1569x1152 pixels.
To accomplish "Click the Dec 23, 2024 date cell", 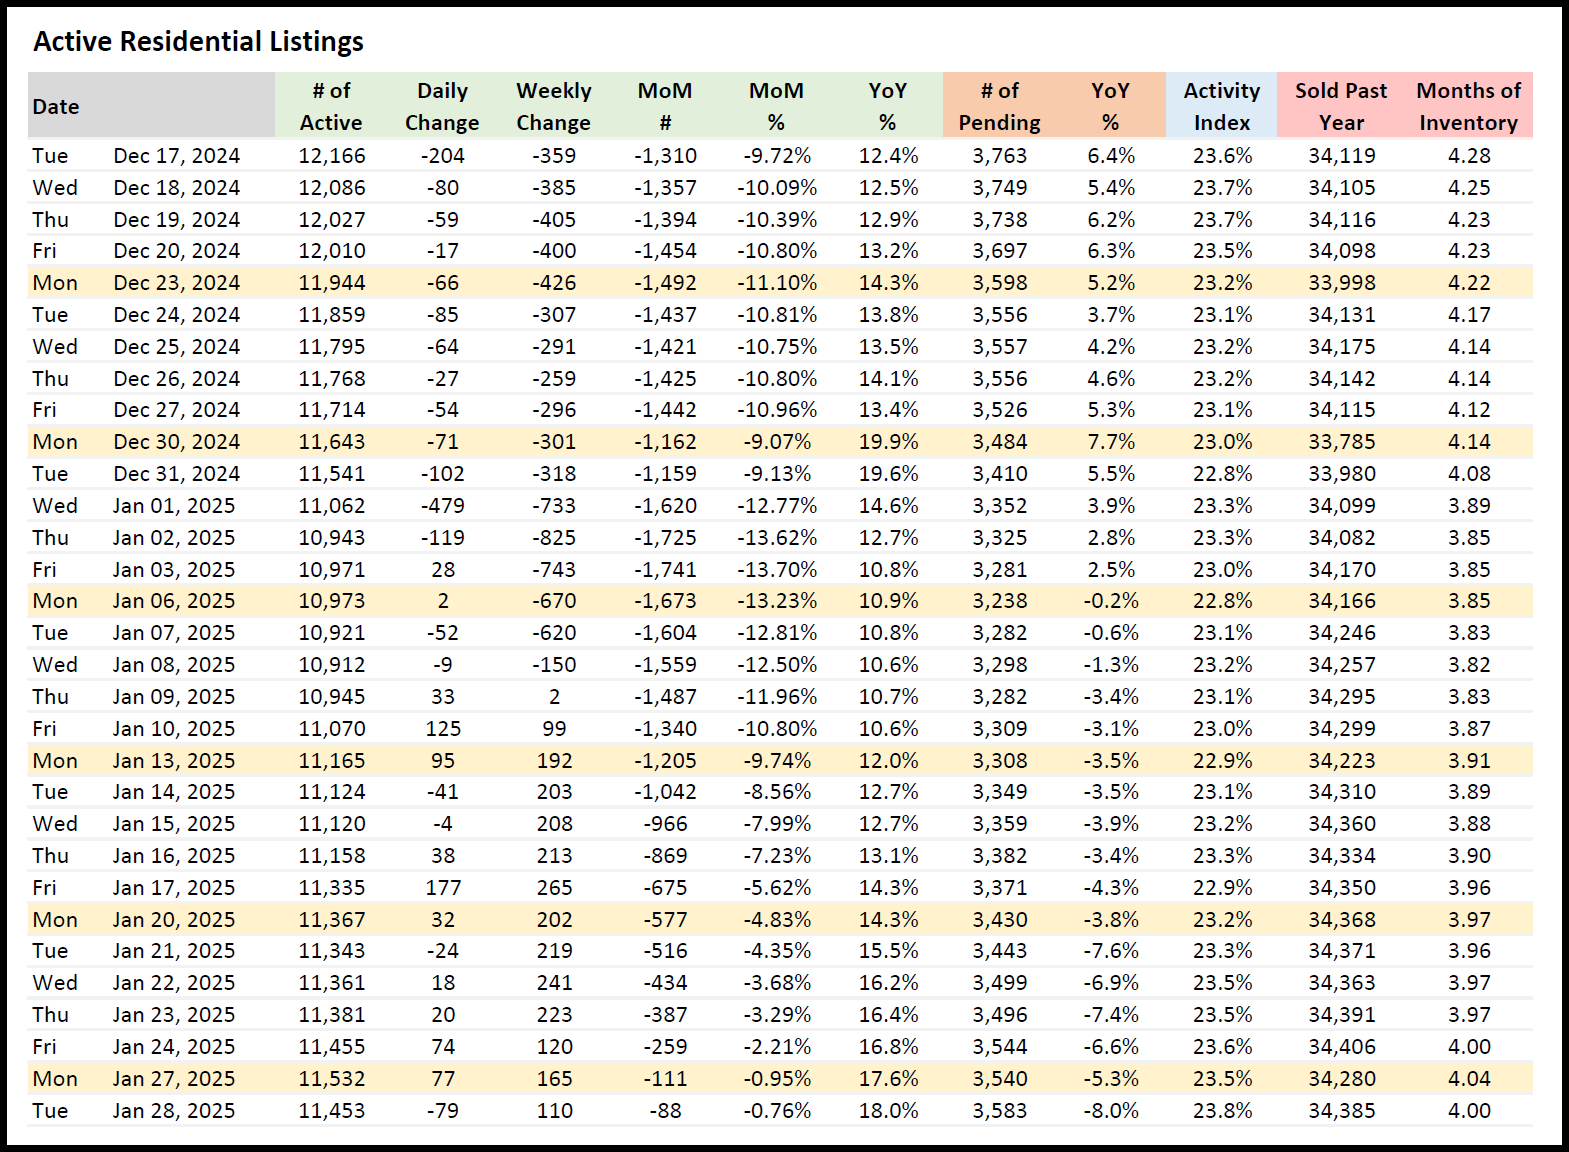I will click(x=176, y=283).
